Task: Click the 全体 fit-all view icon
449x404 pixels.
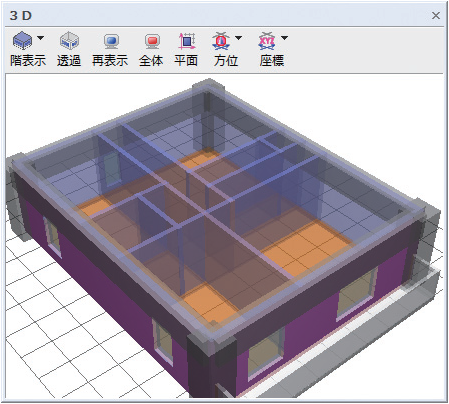Action: 152,41
